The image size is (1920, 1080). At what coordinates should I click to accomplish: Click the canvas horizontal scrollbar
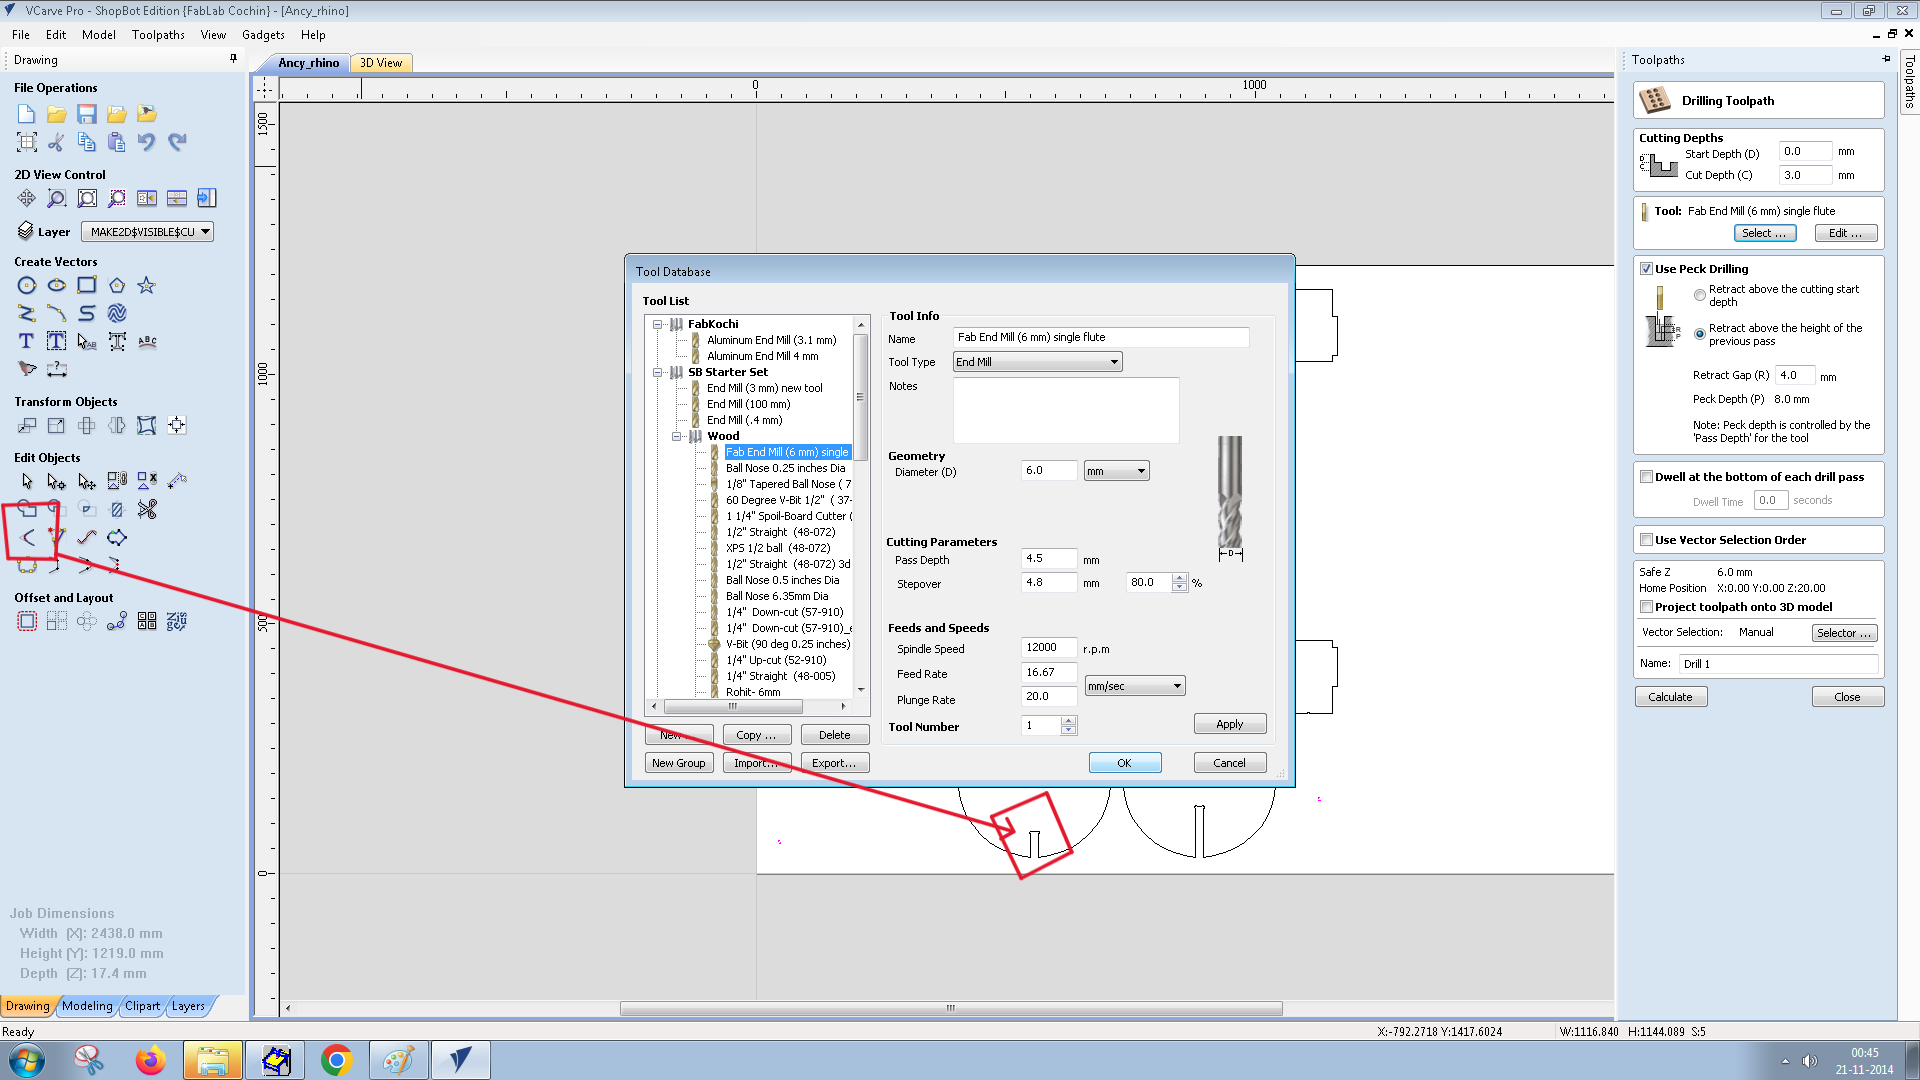click(x=950, y=1008)
